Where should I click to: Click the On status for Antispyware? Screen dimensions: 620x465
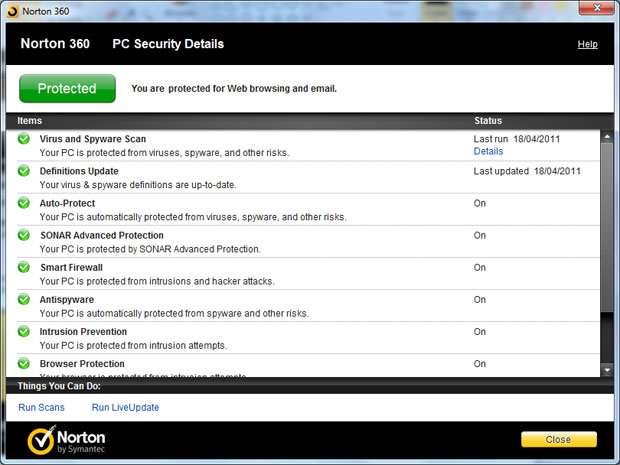tap(480, 300)
